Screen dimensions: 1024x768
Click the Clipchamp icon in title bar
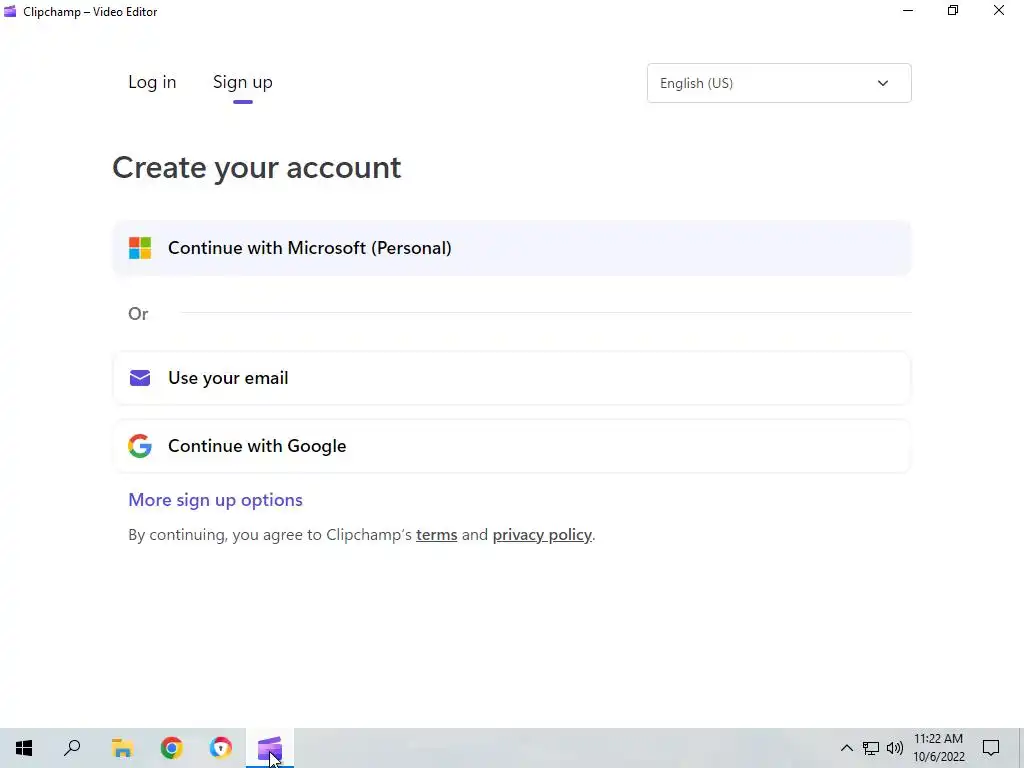10,12
